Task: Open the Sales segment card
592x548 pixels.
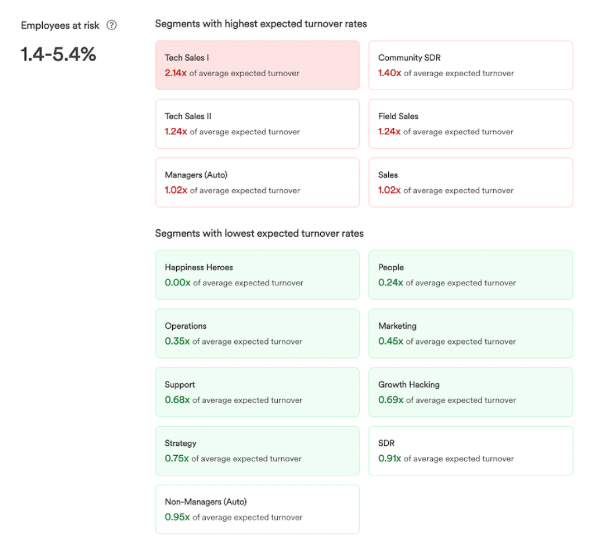Action: click(470, 182)
